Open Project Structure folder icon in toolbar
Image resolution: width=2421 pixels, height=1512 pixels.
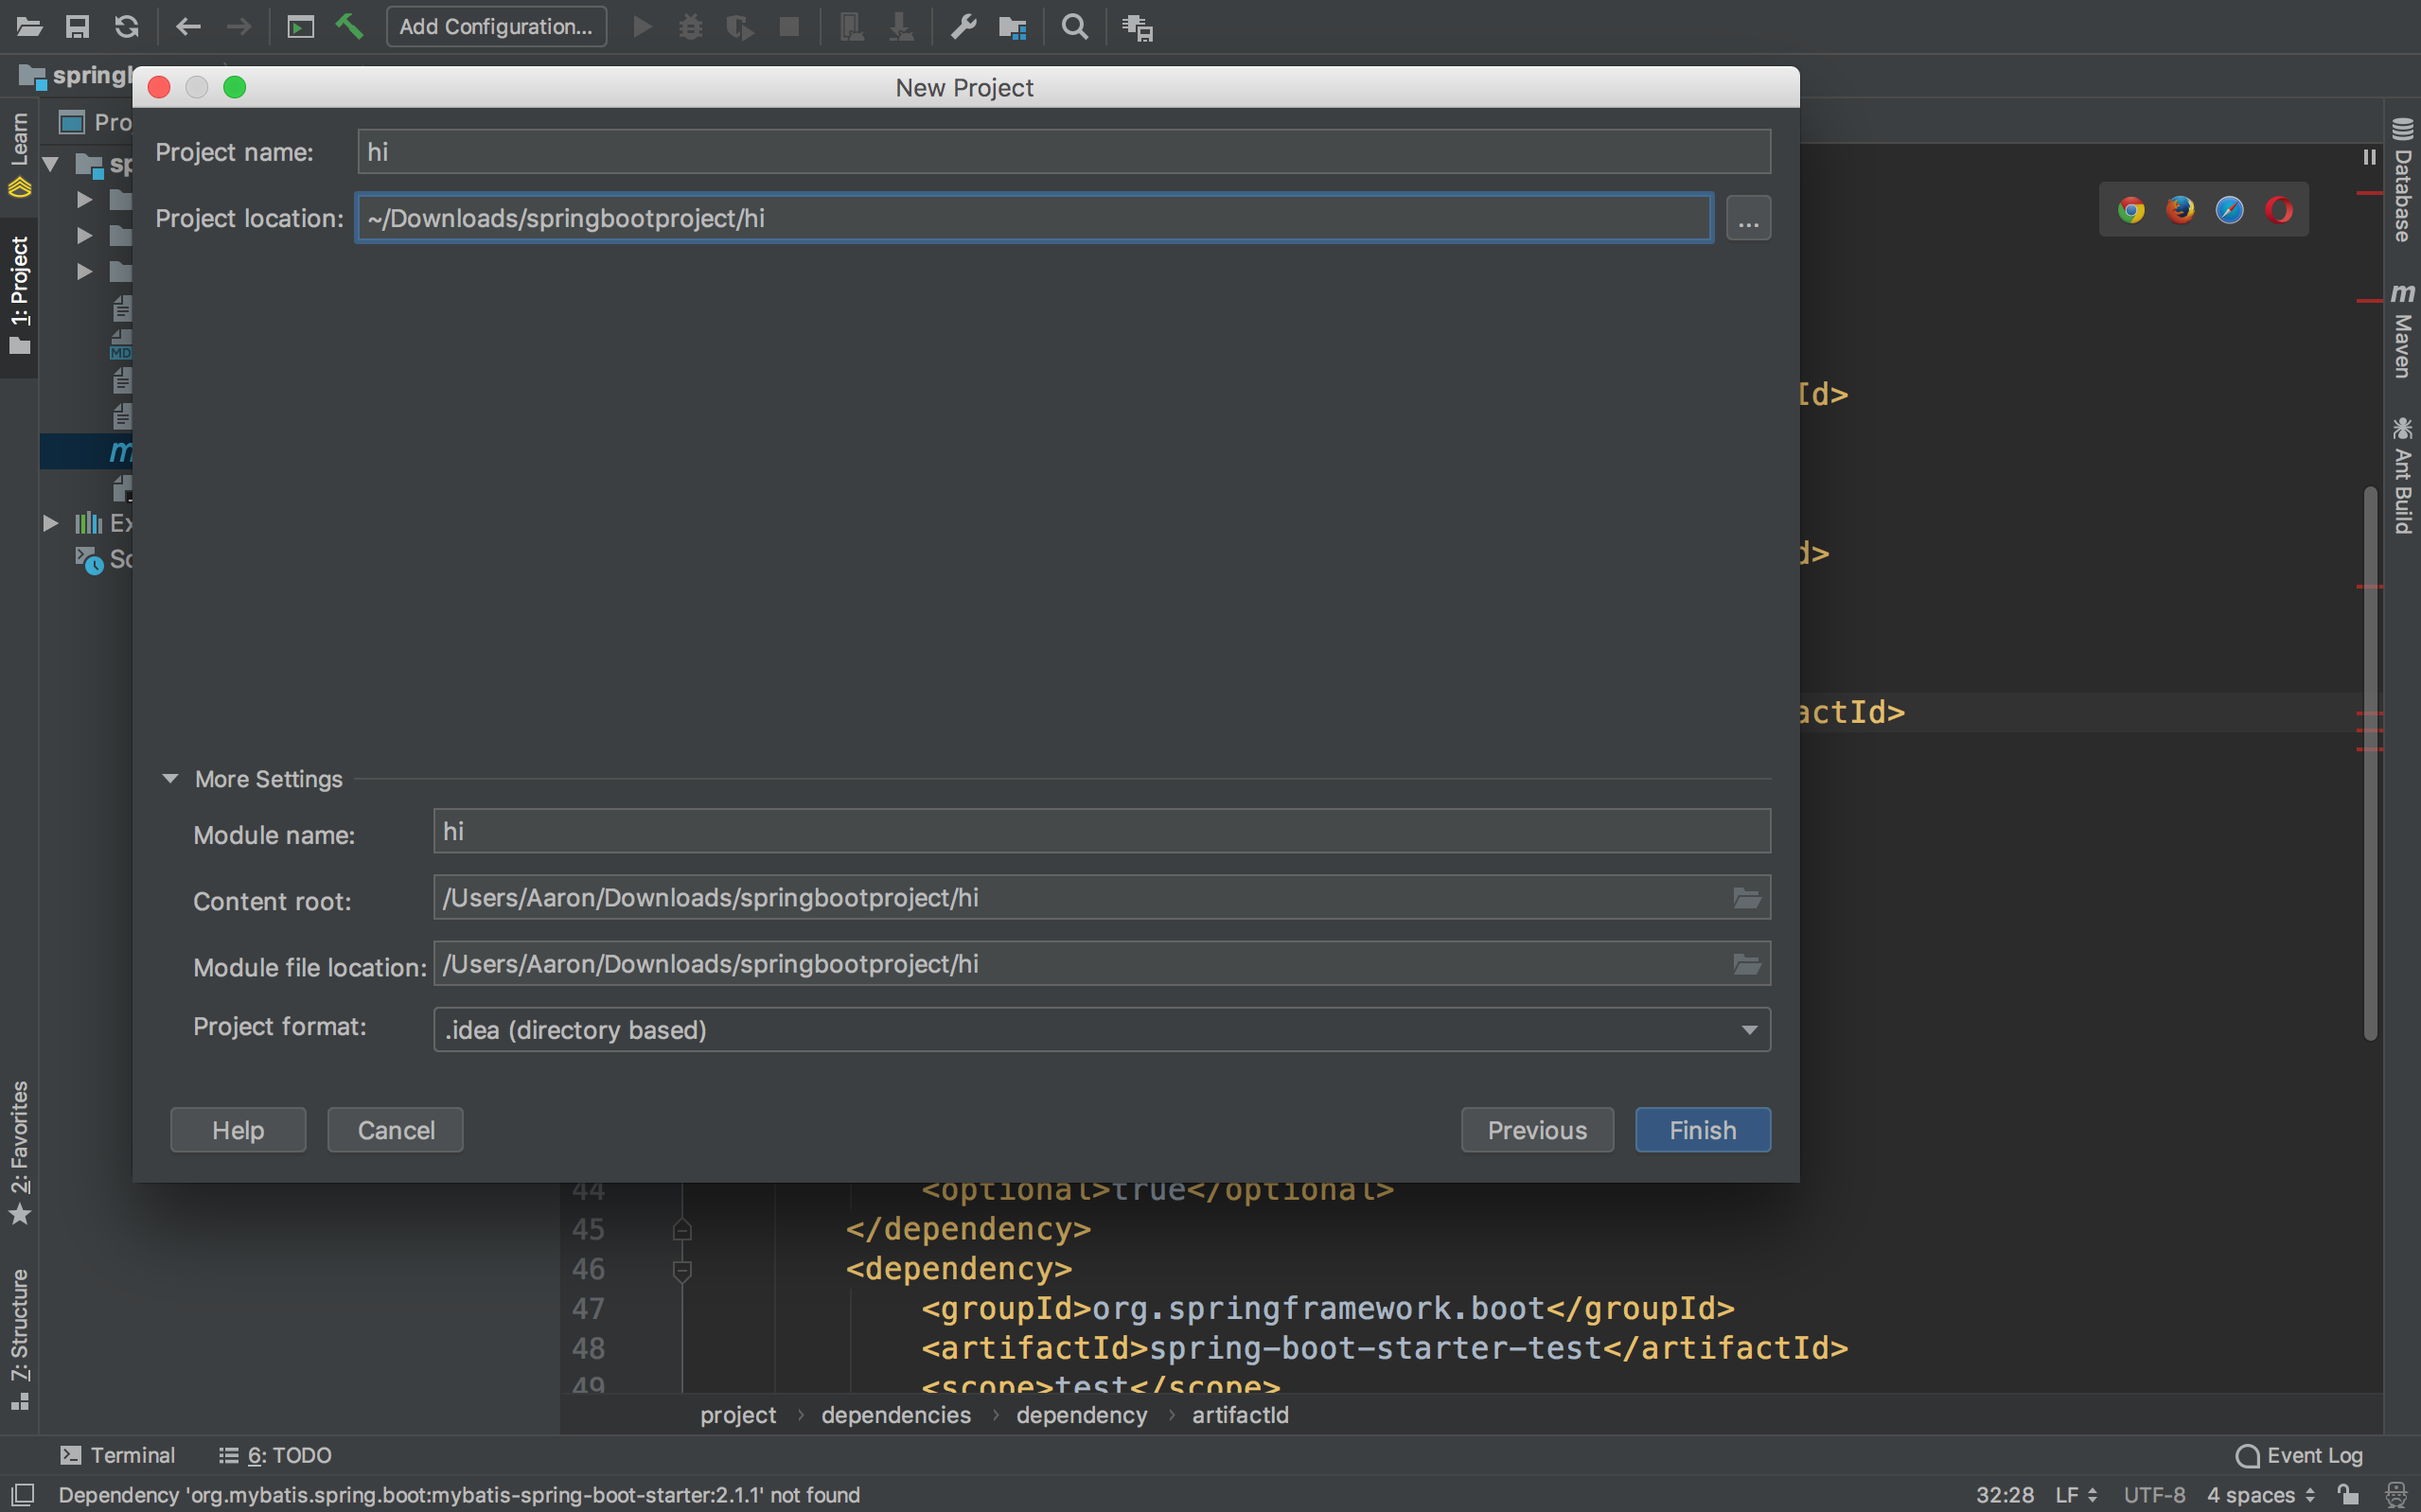coord(1012,27)
